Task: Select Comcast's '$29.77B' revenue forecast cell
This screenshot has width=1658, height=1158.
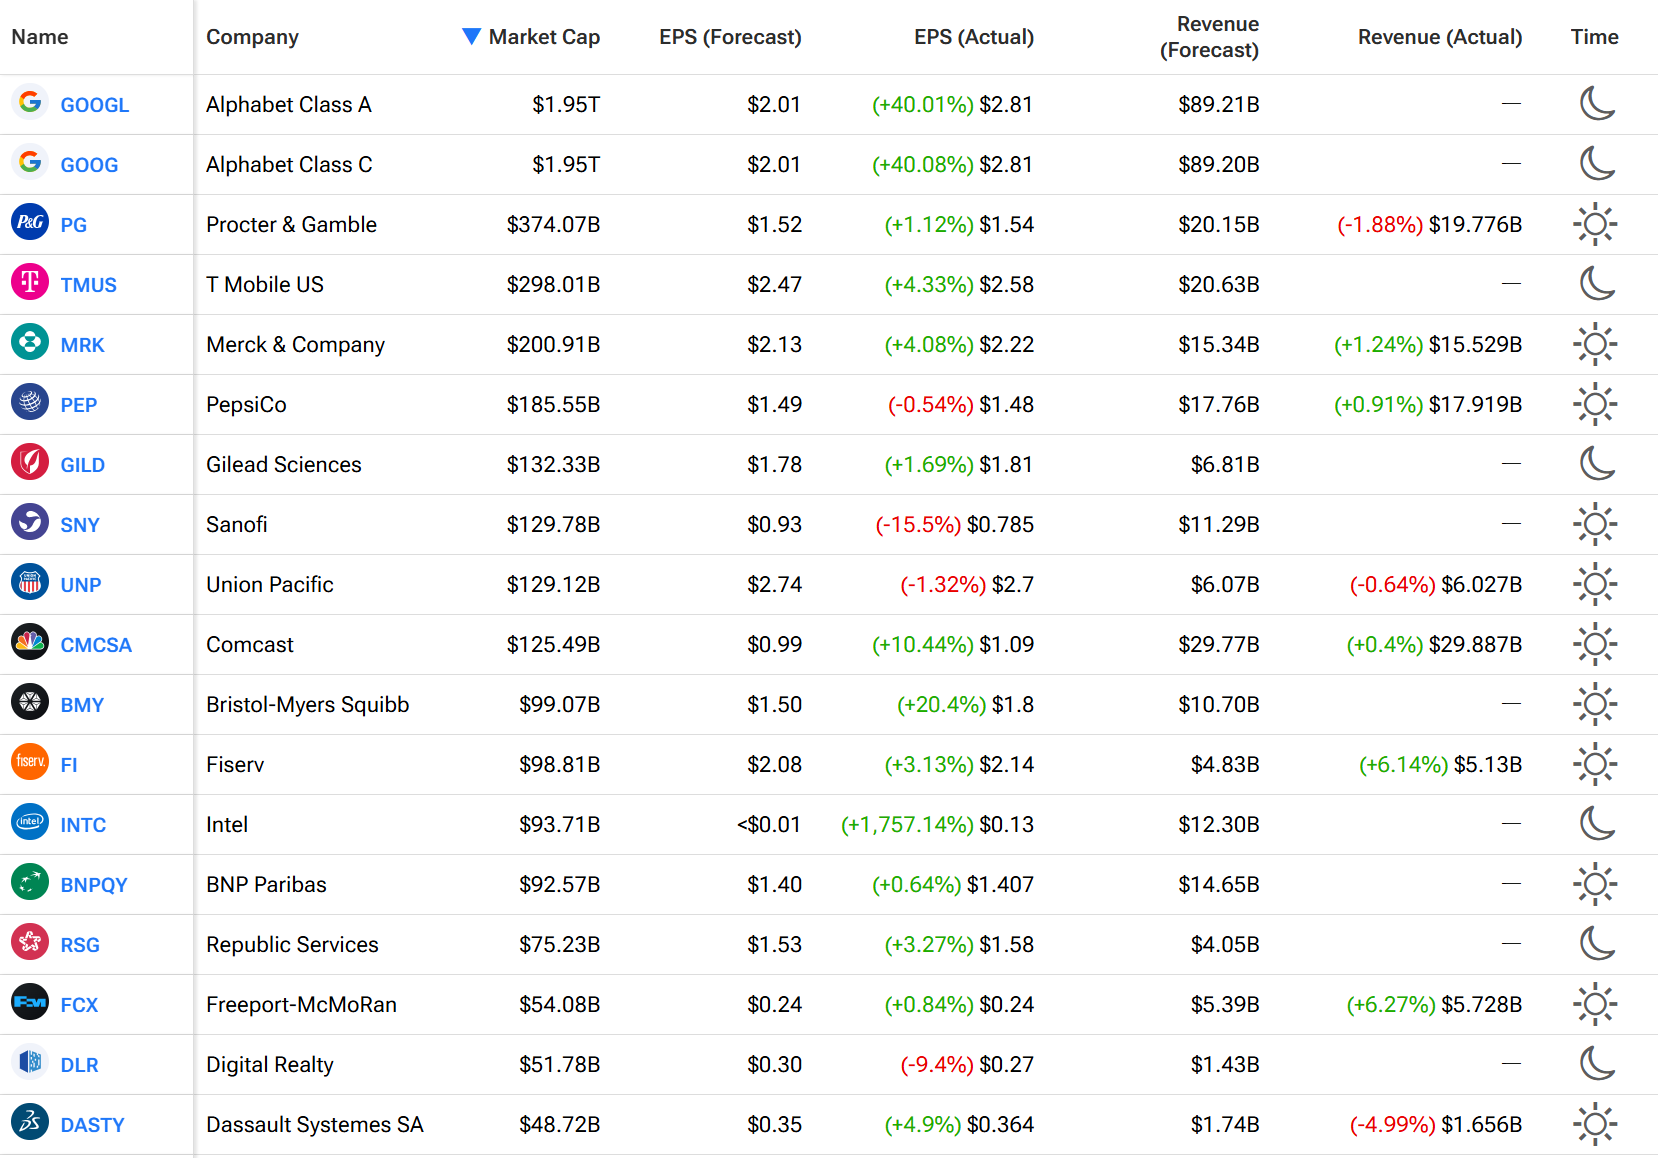Action: click(1218, 644)
